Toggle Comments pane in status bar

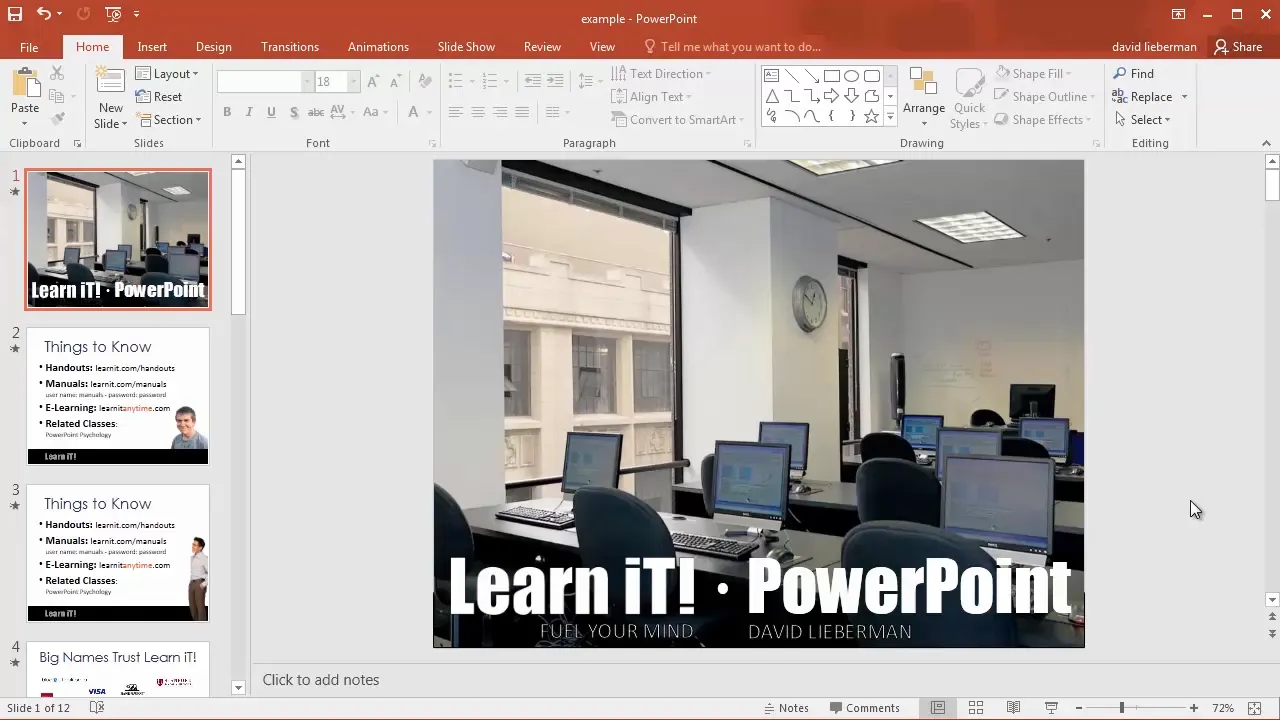864,708
